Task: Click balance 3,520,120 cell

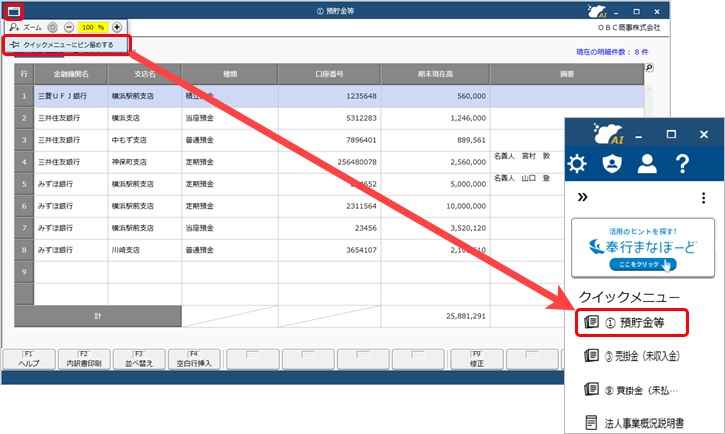Action: point(435,228)
